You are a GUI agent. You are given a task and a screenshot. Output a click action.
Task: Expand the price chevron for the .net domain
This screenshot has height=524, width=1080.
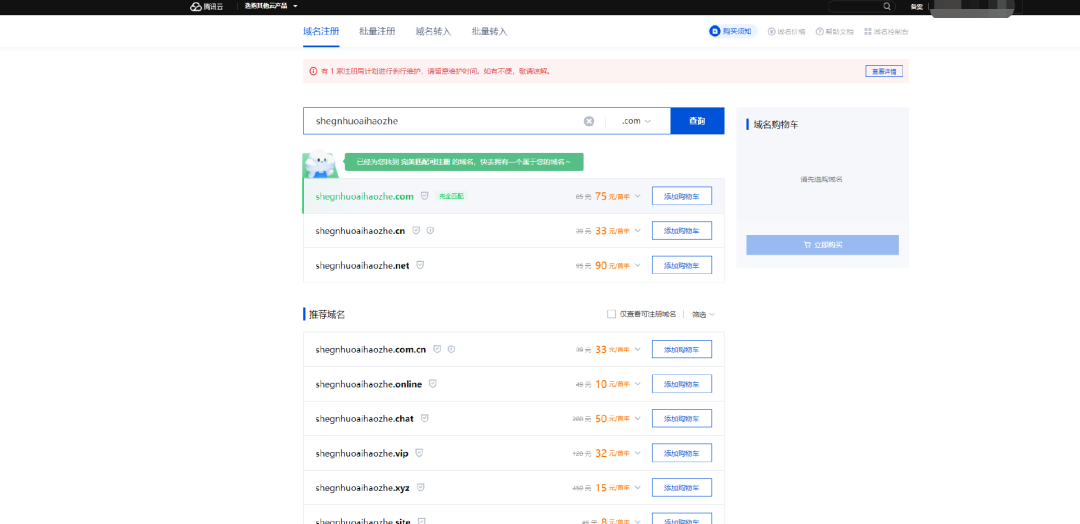coord(638,265)
